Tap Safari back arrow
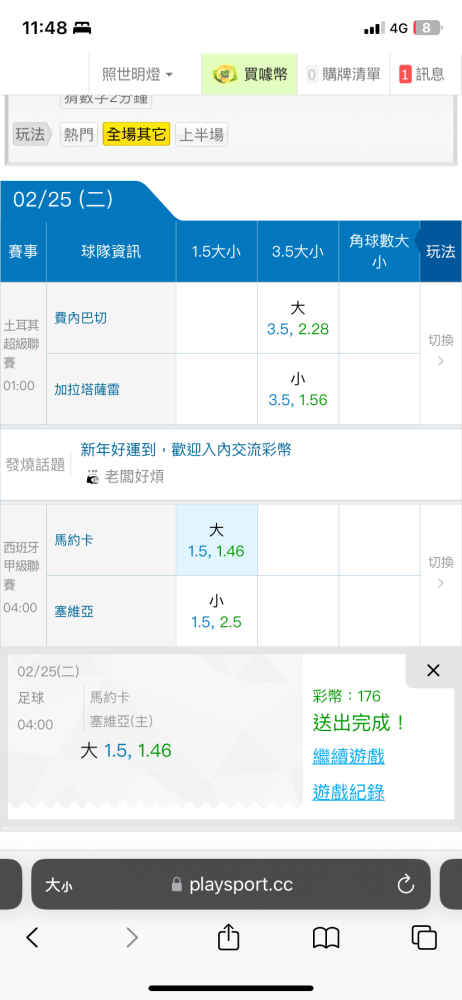Screen dimensions: 462x1000 click(x=33, y=937)
